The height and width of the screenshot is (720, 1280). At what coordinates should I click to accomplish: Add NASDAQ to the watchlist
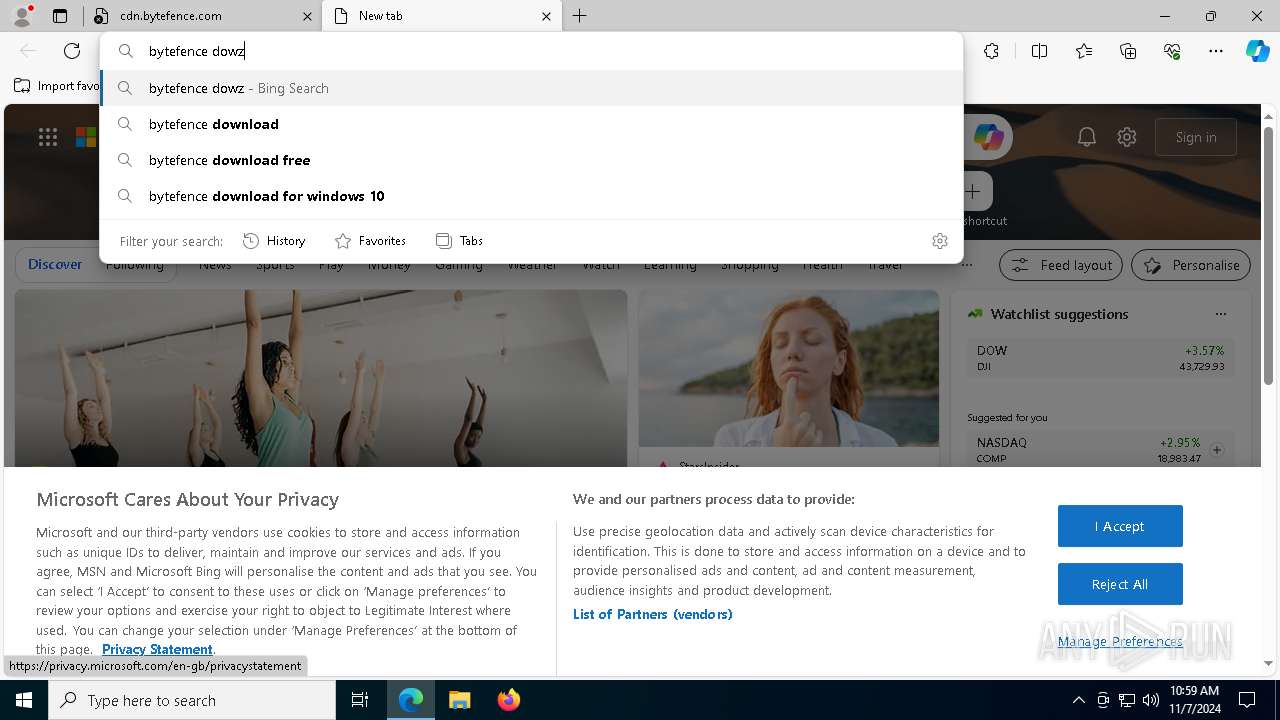point(1217,450)
